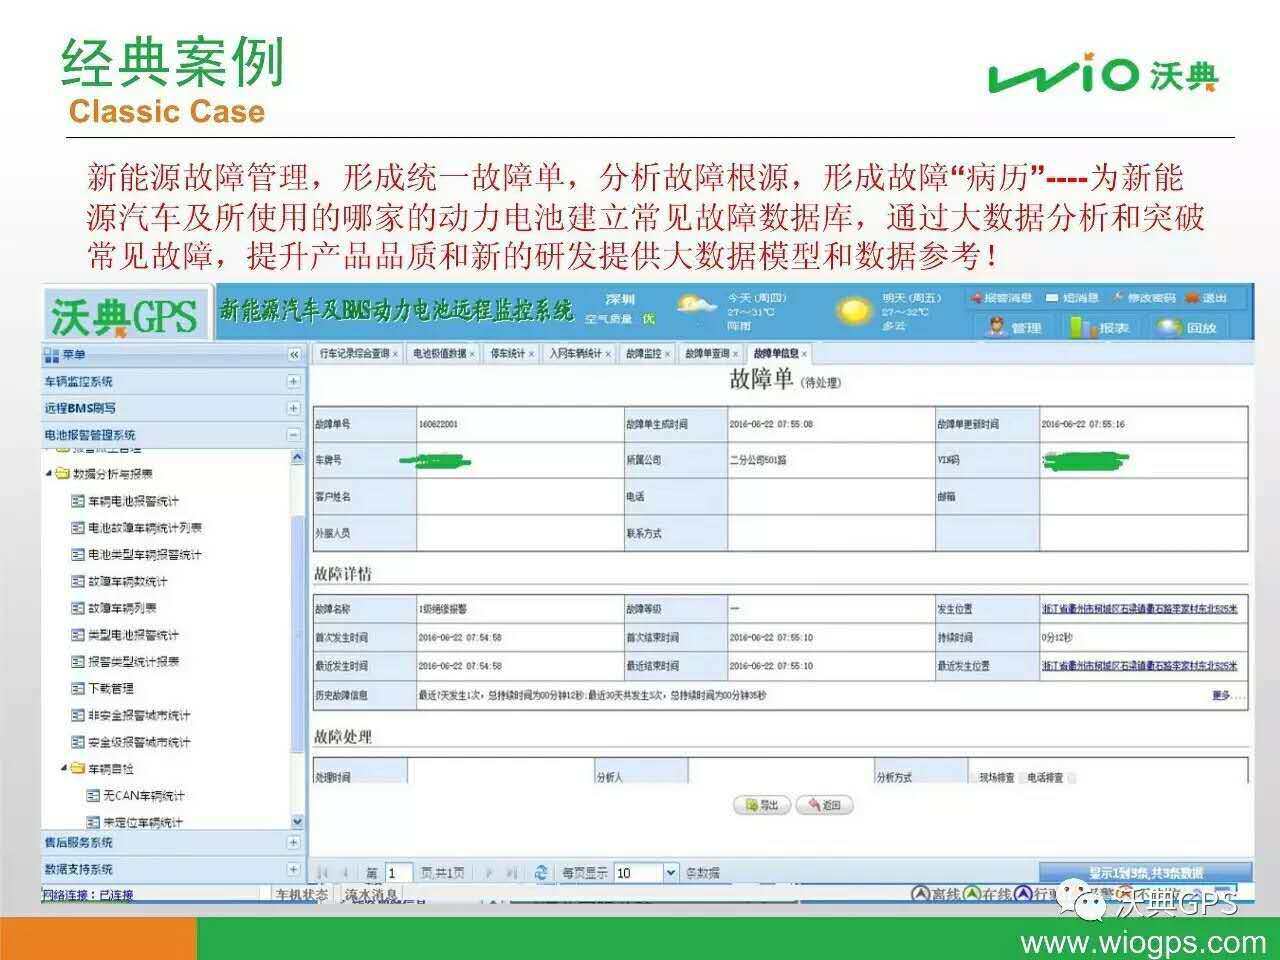Click the 返回 back button

point(824,805)
